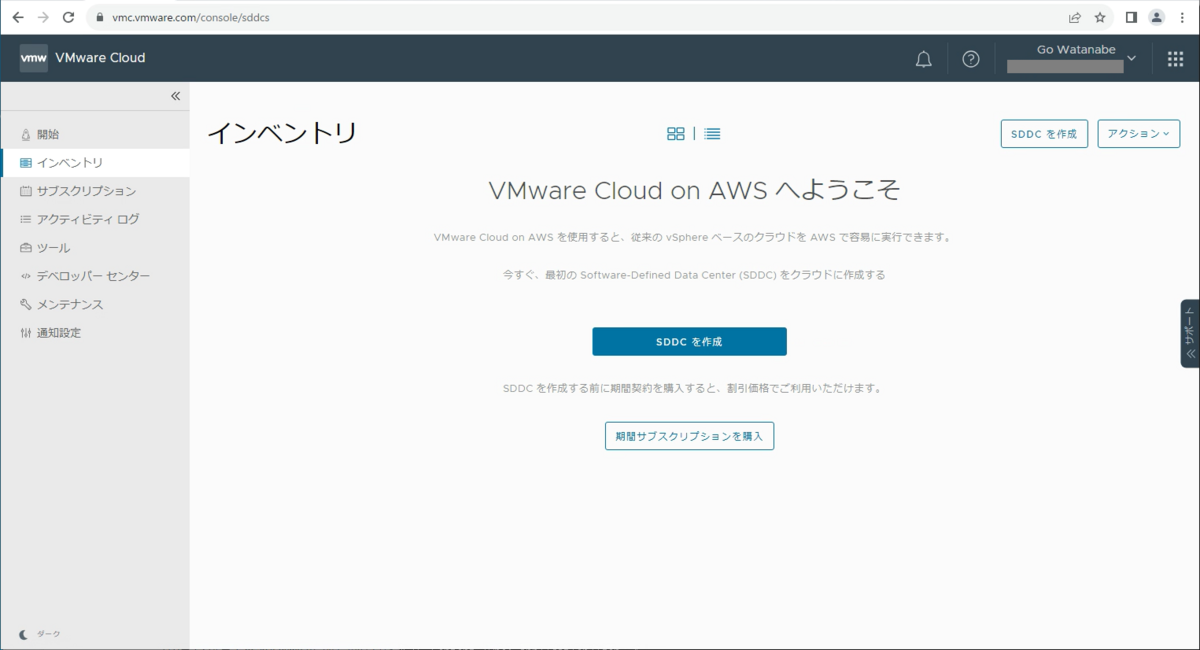This screenshot has width=1200, height=650.
Task: Bookmark this page with star icon
Action: click(x=1100, y=17)
